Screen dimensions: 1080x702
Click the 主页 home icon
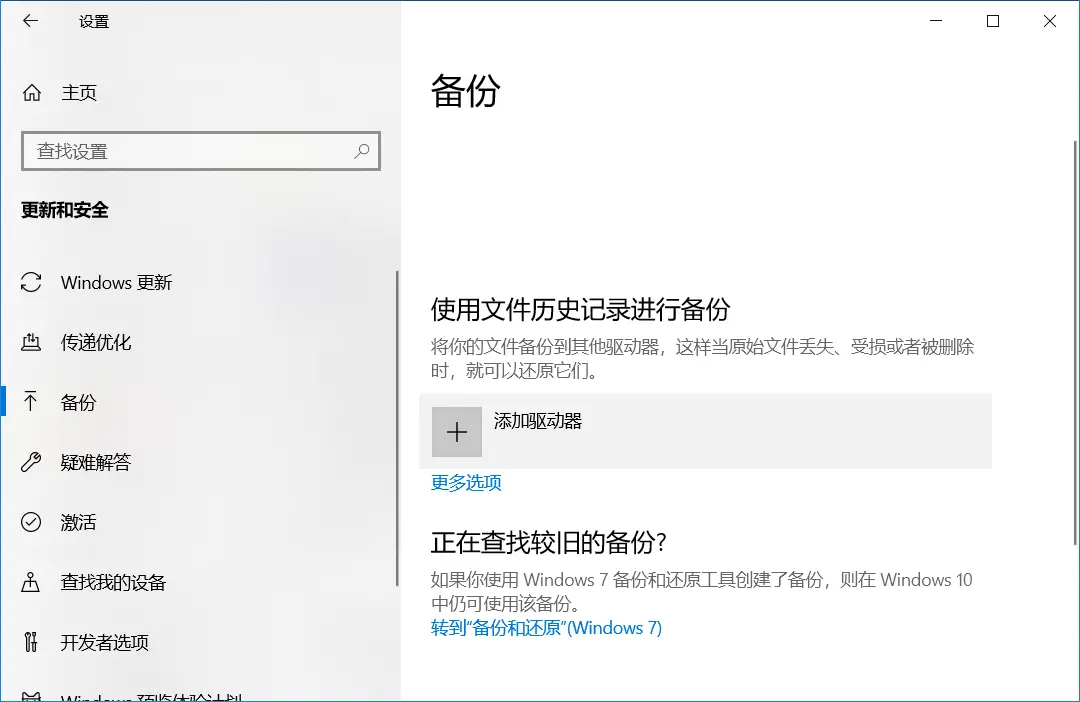coord(32,93)
